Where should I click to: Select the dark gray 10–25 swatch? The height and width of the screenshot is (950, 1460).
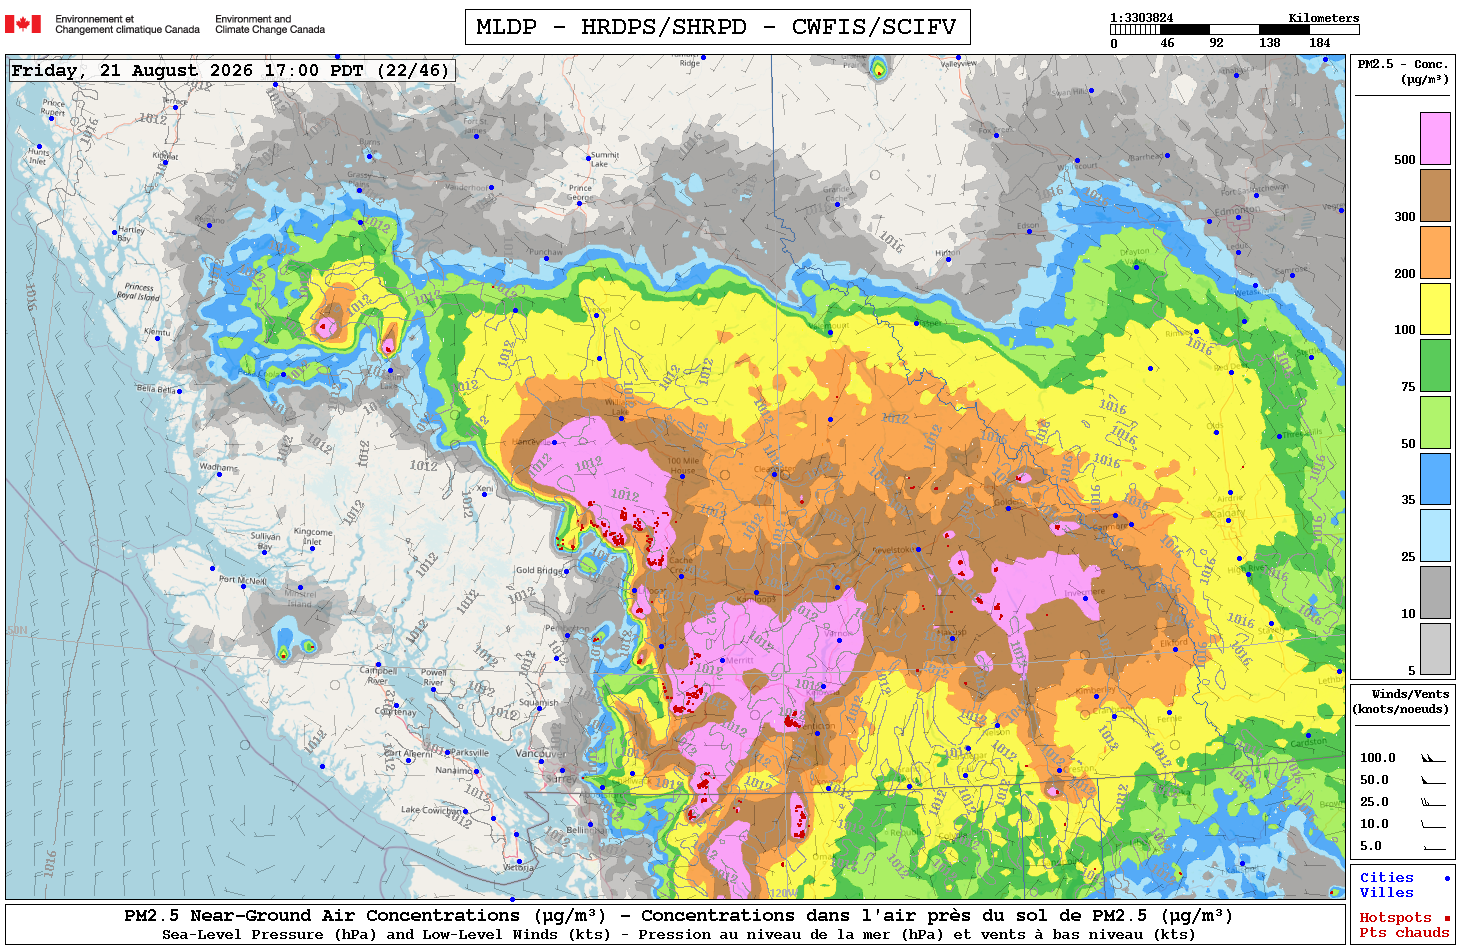[x=1435, y=592]
